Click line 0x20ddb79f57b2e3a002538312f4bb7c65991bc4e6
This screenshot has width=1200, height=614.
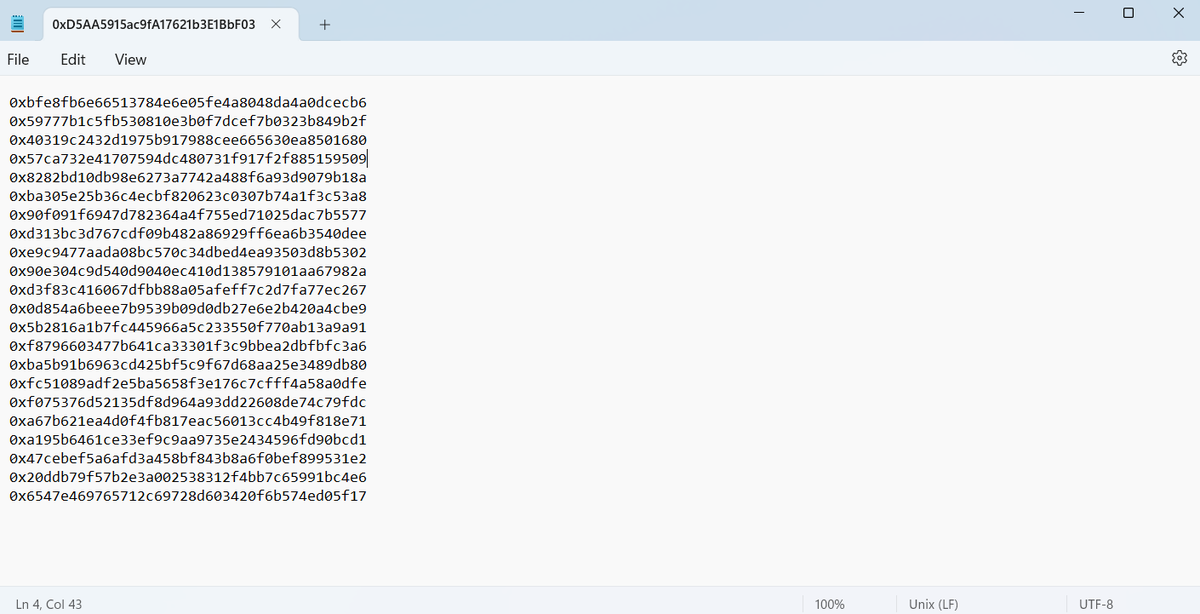click(188, 477)
